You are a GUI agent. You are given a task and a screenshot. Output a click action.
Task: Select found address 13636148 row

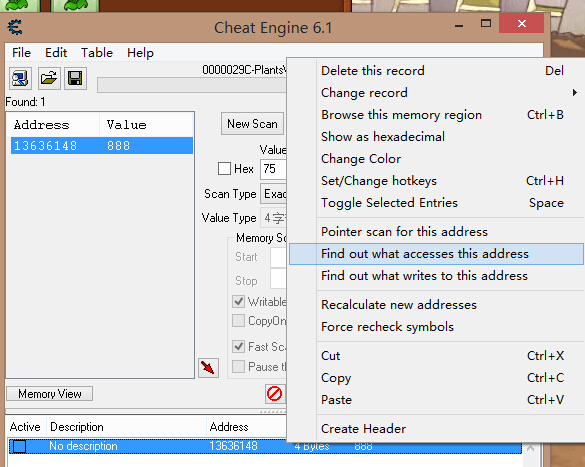coord(102,145)
